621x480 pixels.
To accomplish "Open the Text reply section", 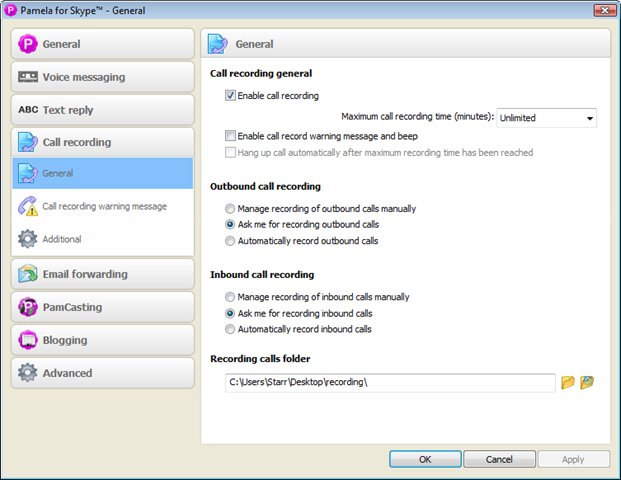I will pyautogui.click(x=103, y=110).
